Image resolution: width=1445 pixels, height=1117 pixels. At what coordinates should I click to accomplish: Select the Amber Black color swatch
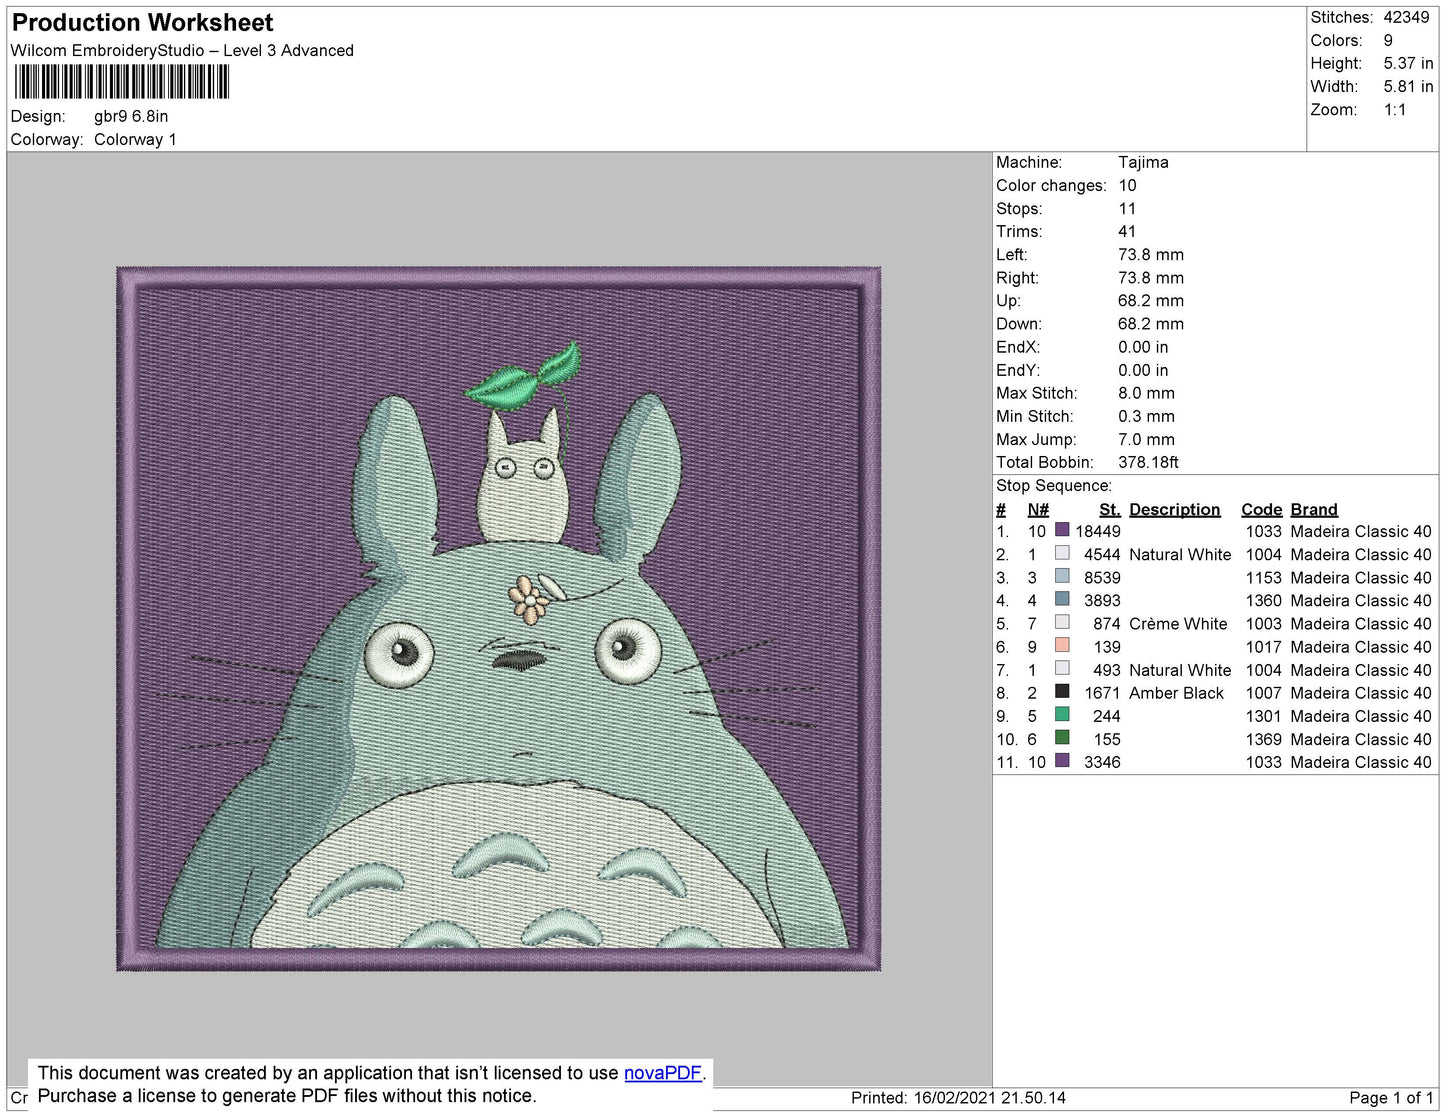[x=1062, y=692]
